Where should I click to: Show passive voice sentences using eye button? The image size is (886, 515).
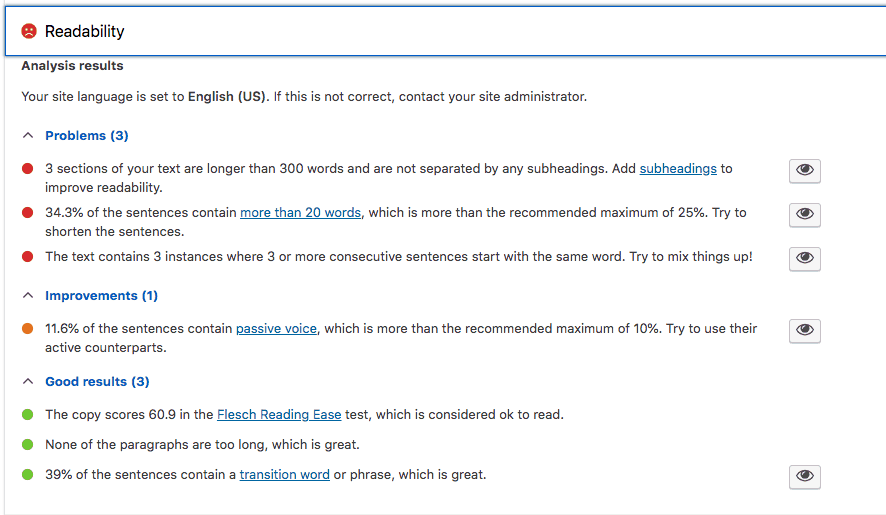point(804,330)
